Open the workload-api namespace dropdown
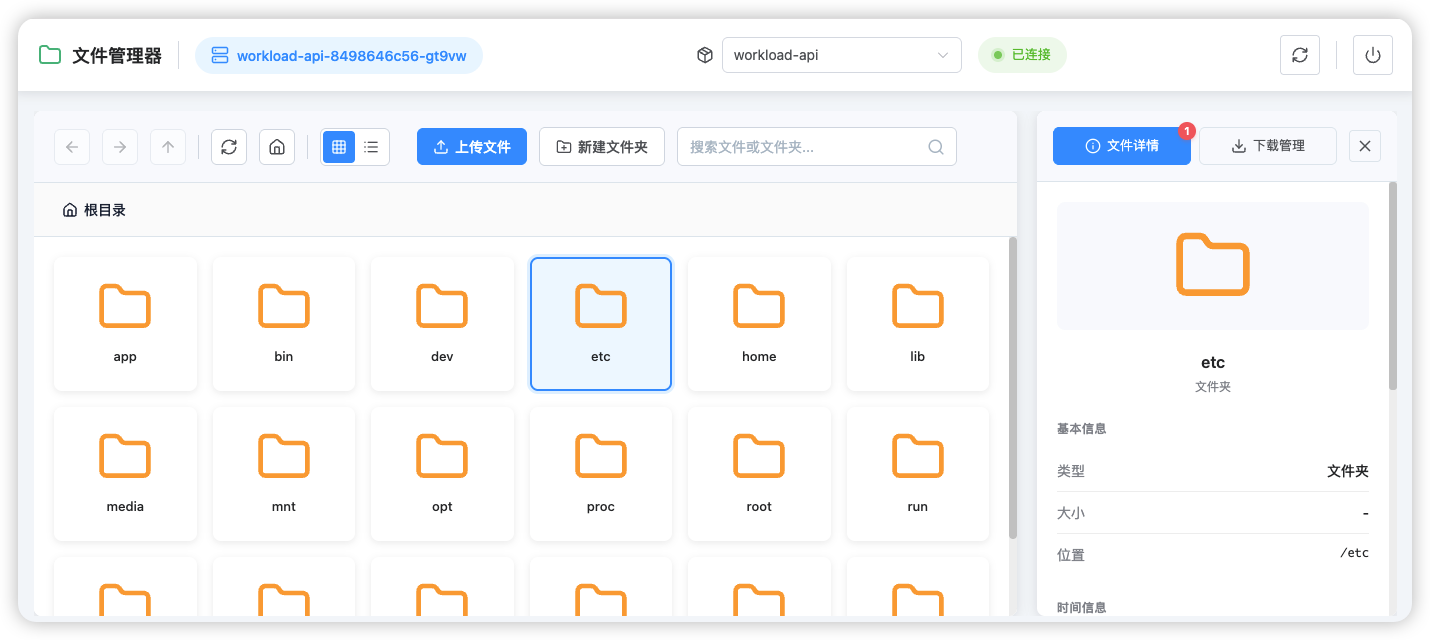Image resolution: width=1430 pixels, height=640 pixels. 841,55
